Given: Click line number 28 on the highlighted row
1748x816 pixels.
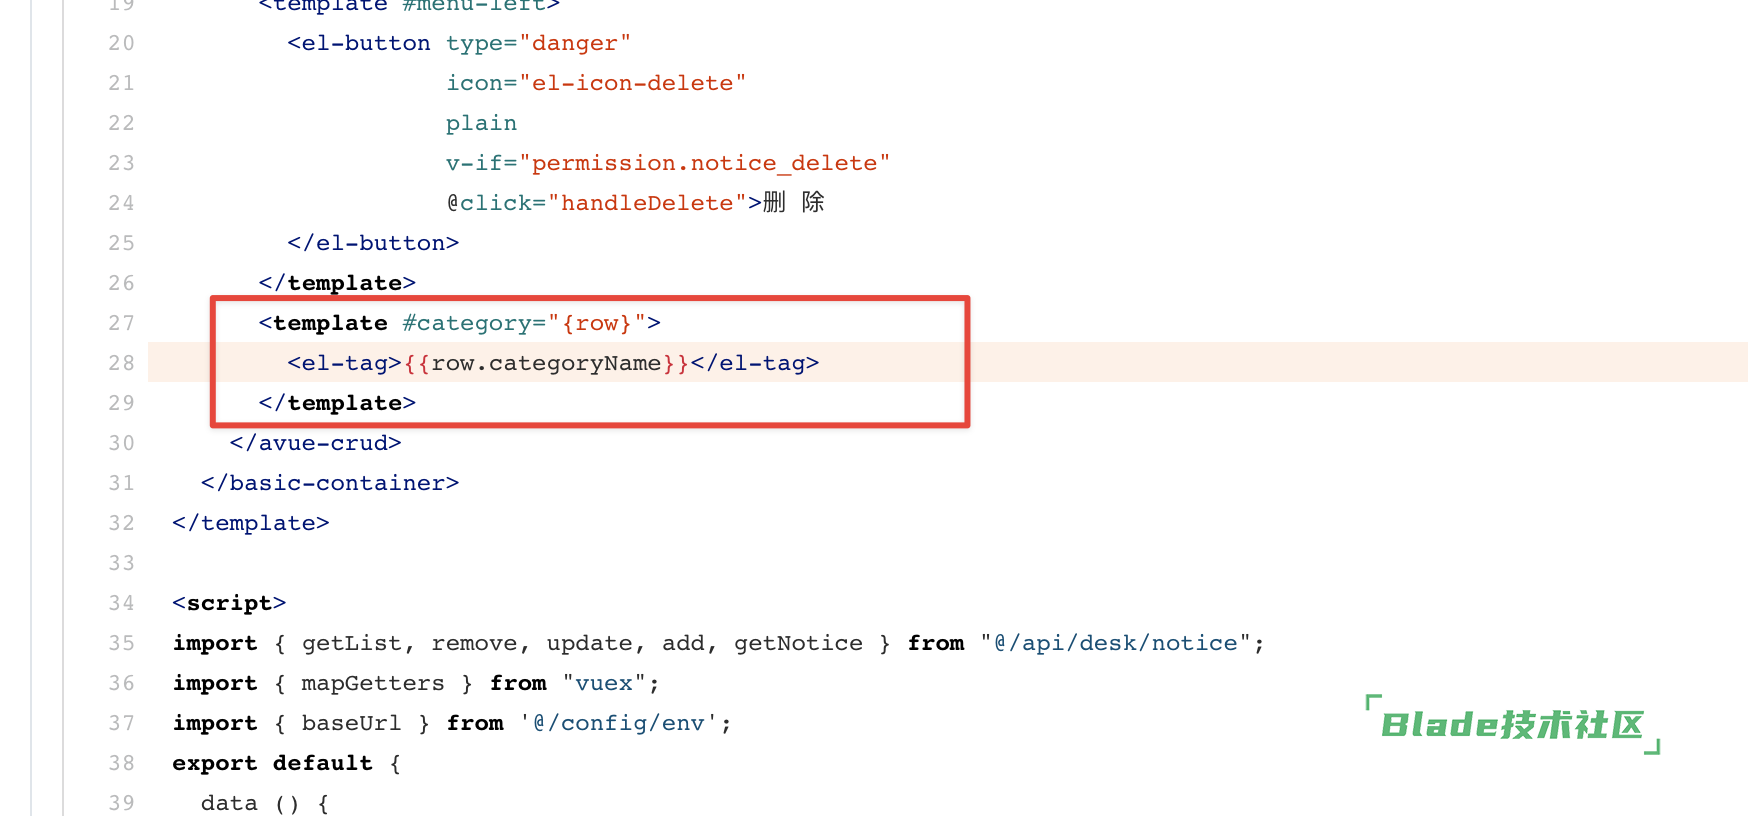Looking at the screenshot, I should [x=121, y=363].
